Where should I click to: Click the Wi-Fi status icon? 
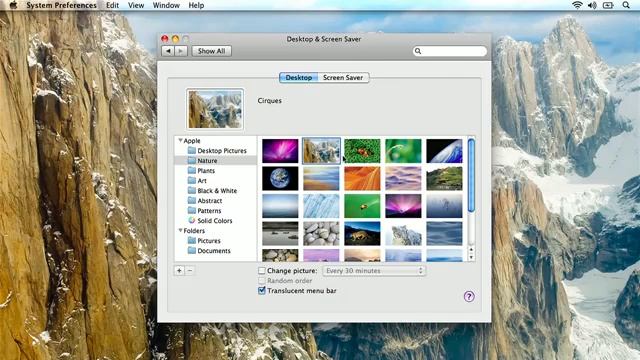coord(577,5)
